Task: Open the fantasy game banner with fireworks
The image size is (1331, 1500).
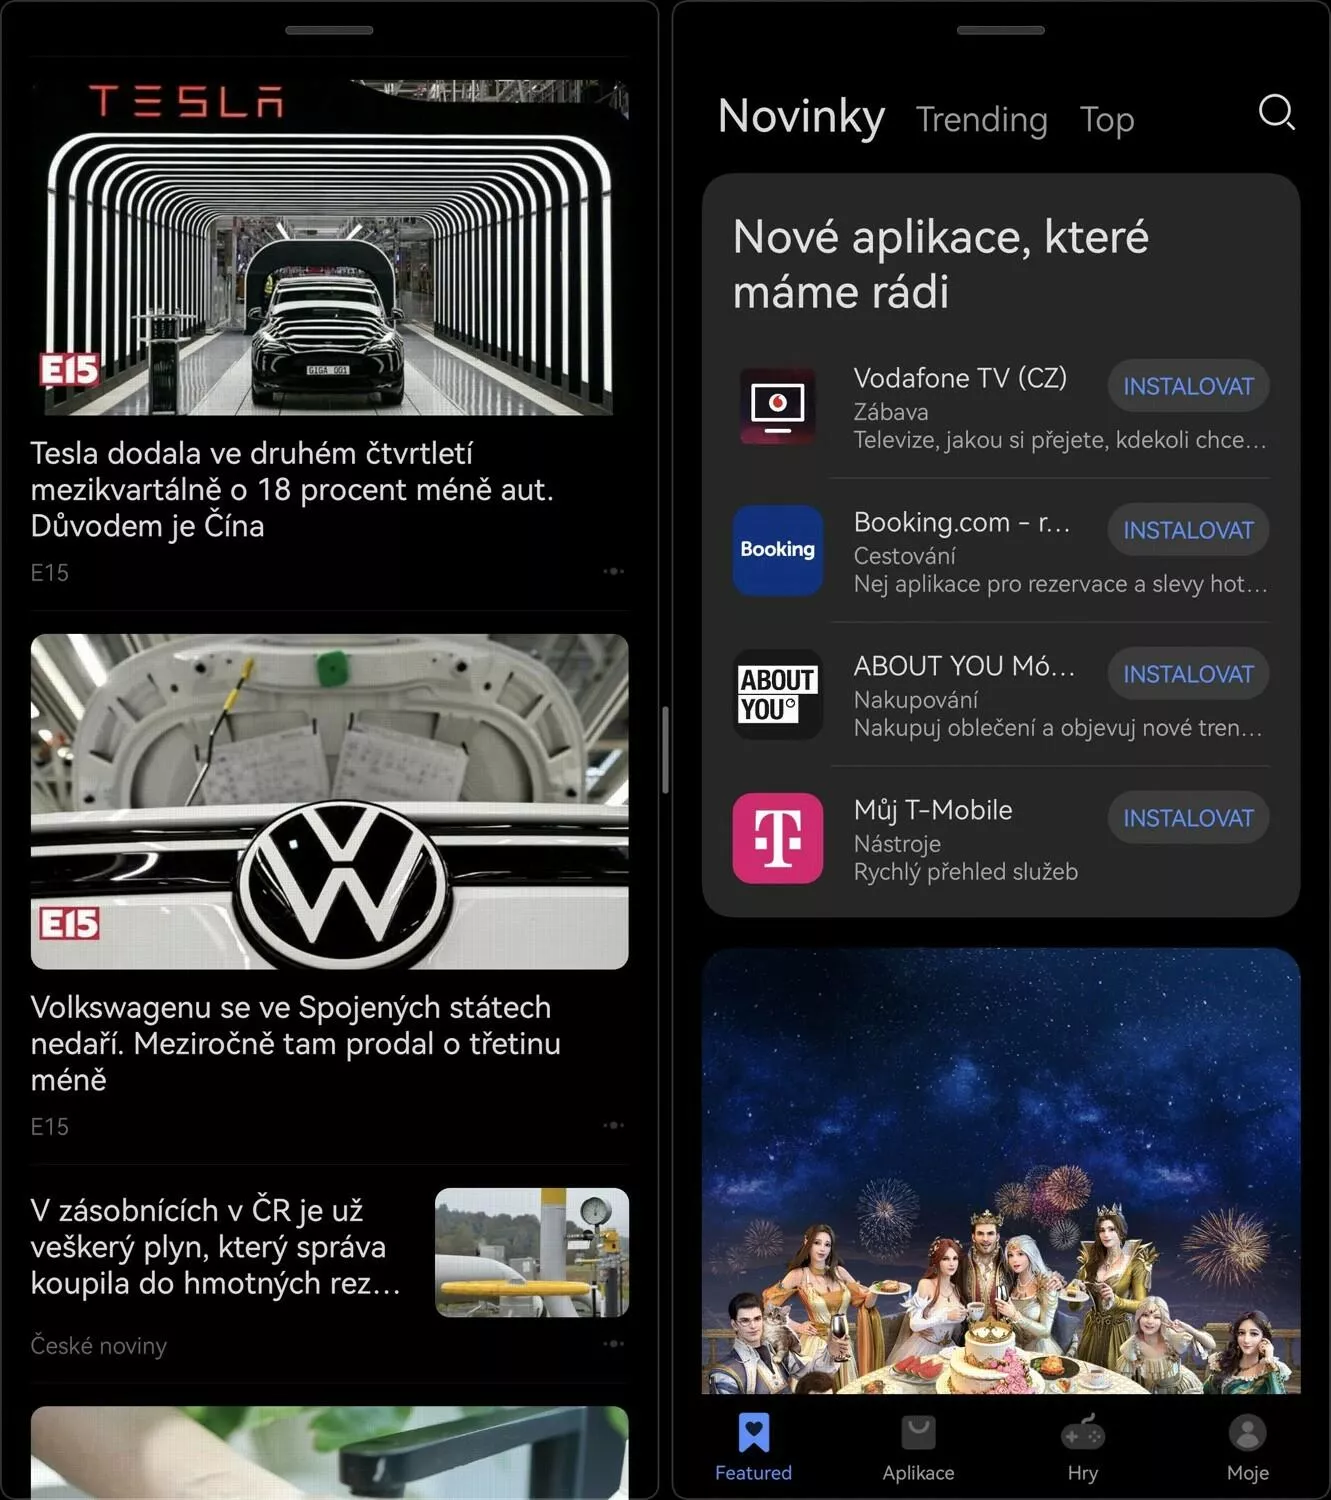Action: [1001, 1171]
